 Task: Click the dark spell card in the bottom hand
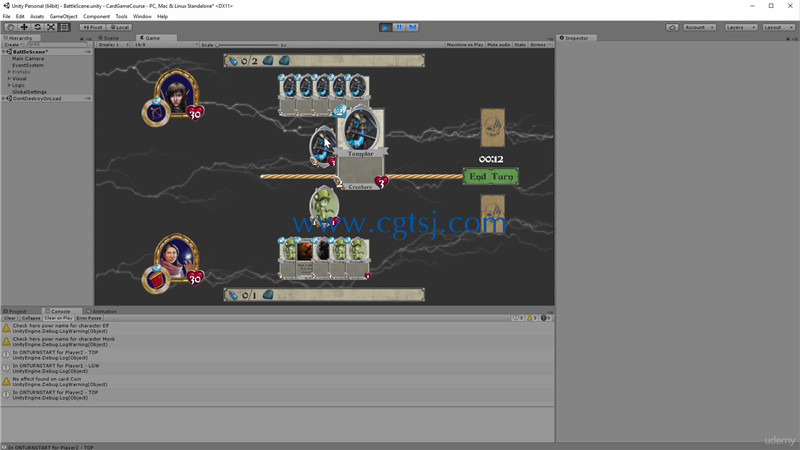point(305,258)
